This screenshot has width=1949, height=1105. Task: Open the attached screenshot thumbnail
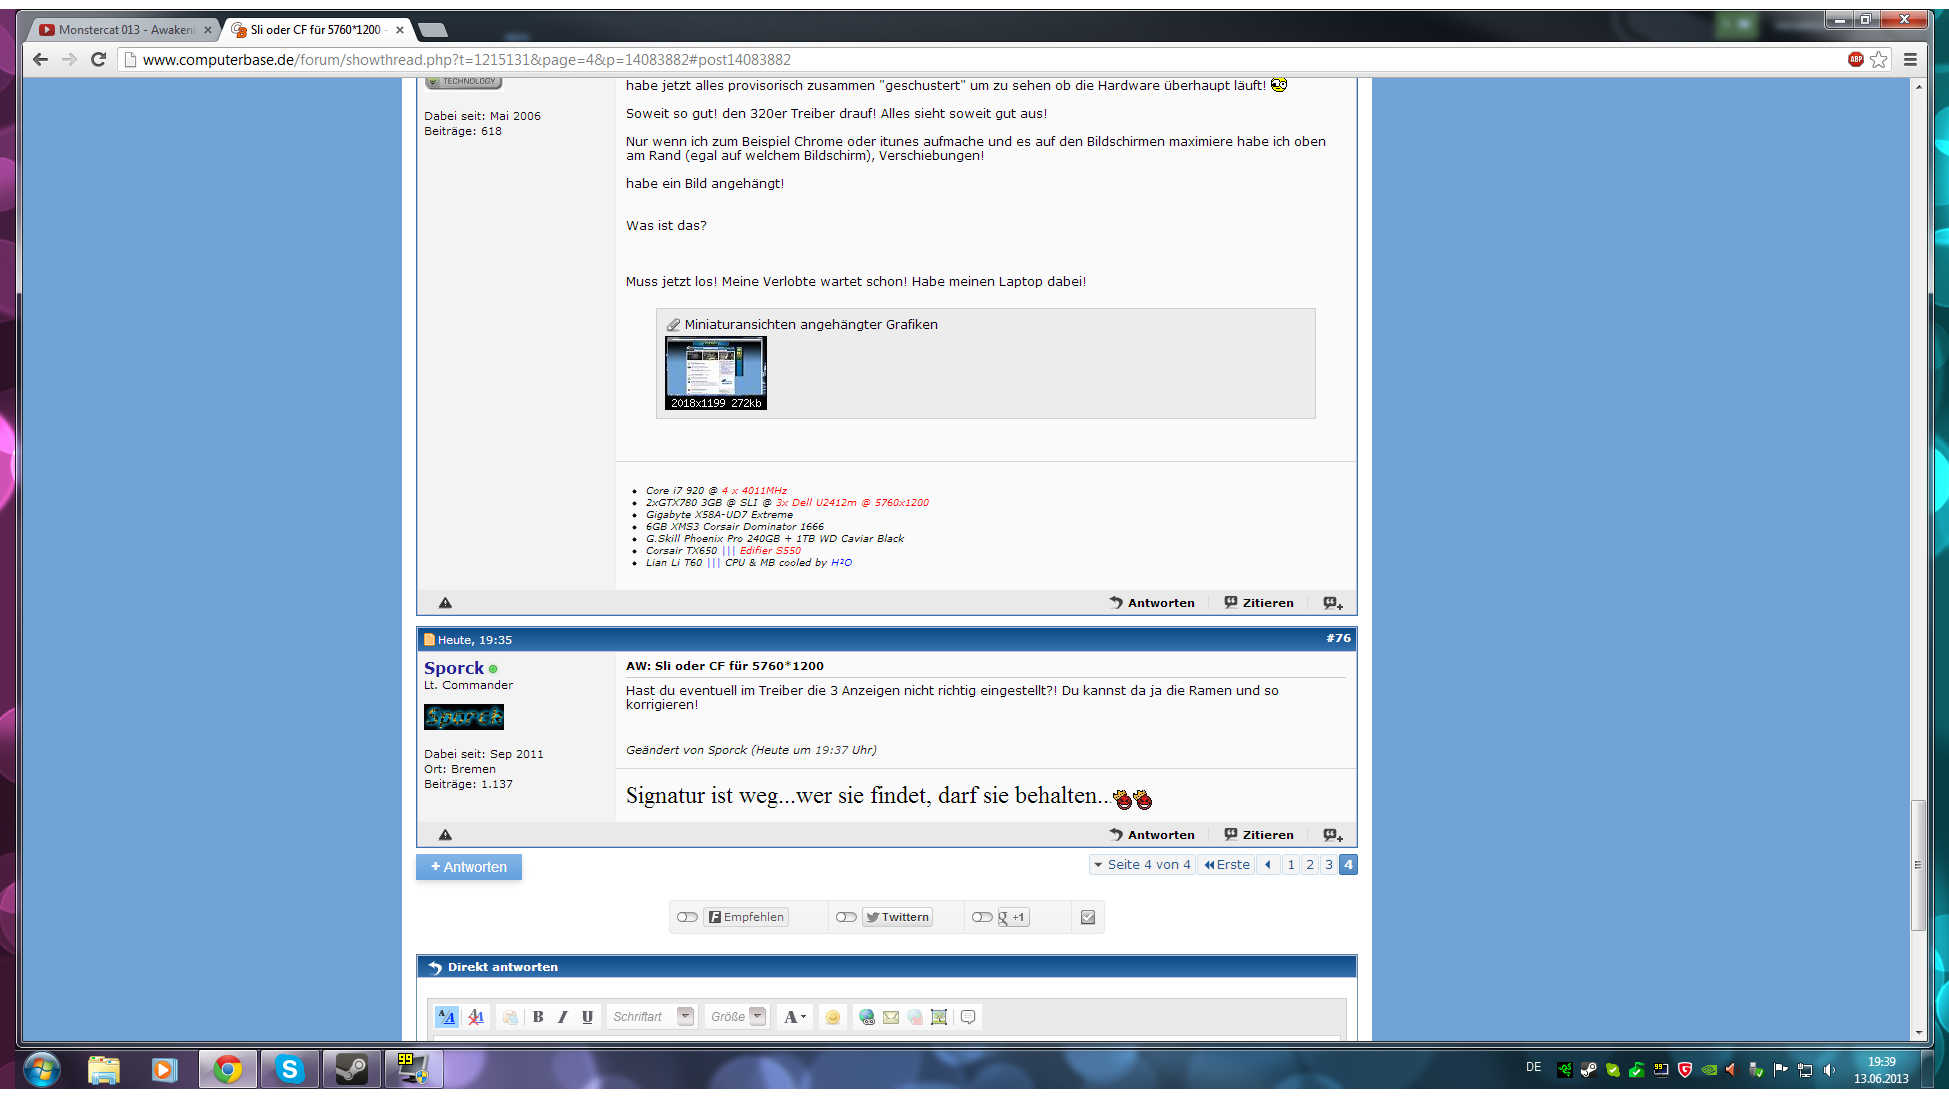[x=716, y=373]
